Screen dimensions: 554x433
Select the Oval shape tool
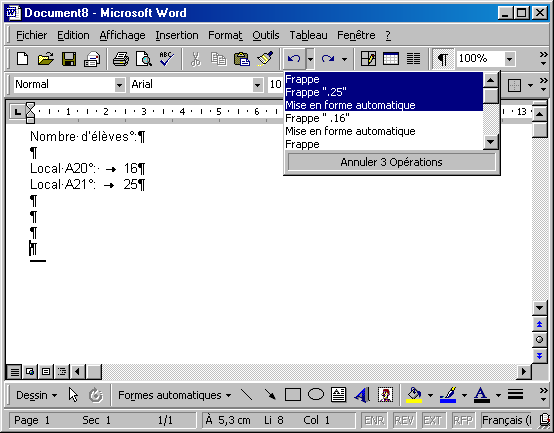tap(316, 395)
